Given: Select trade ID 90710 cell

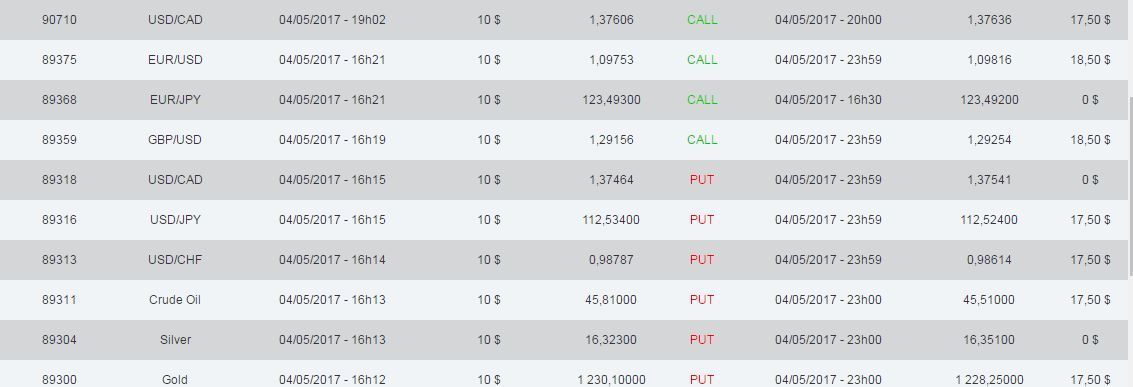Looking at the screenshot, I should pos(59,20).
